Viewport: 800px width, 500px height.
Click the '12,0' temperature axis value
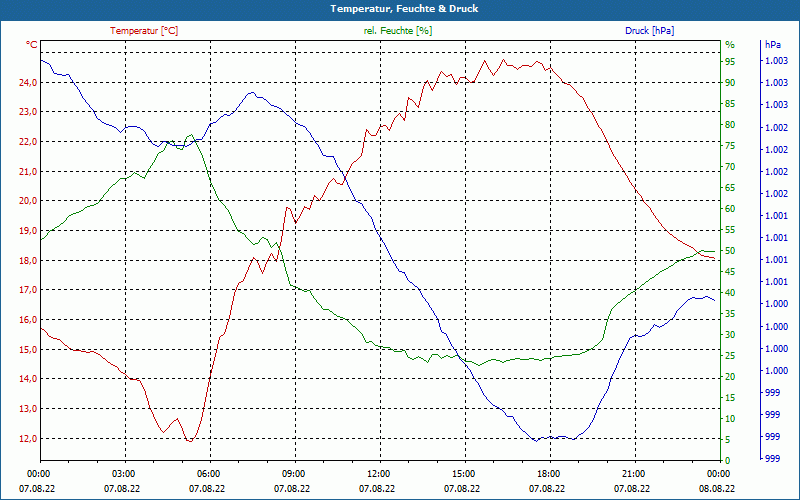coord(28,438)
